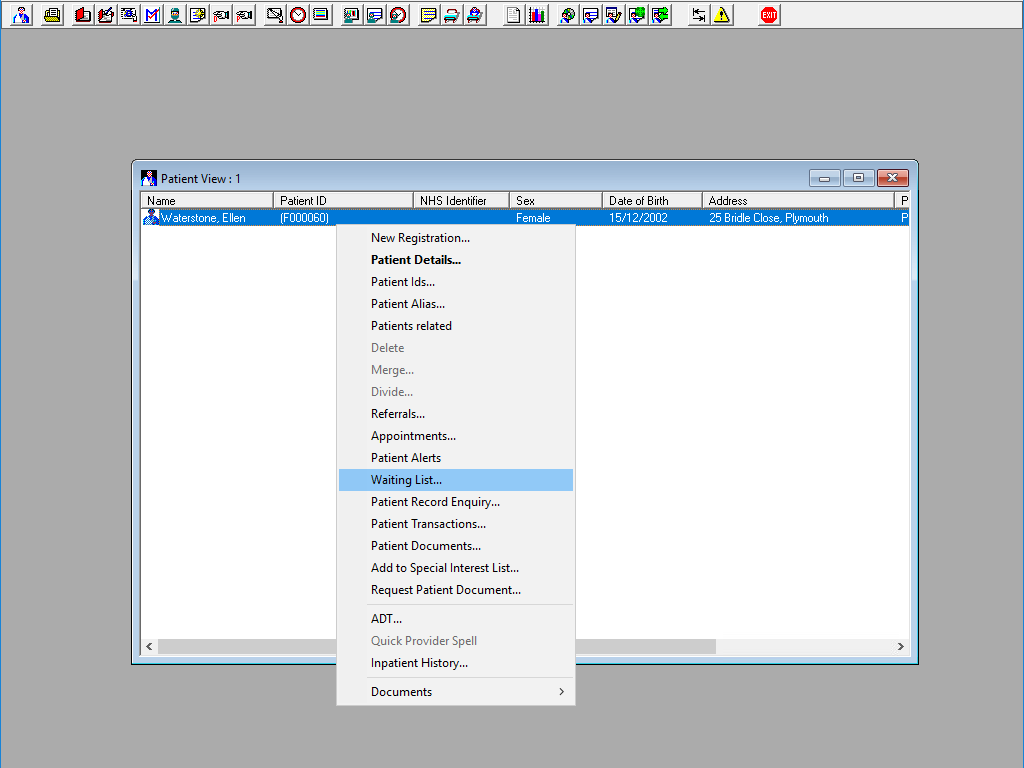Viewport: 1024px width, 768px height.
Task: Click the person with green grid icon
Action: pyautogui.click(x=637, y=15)
